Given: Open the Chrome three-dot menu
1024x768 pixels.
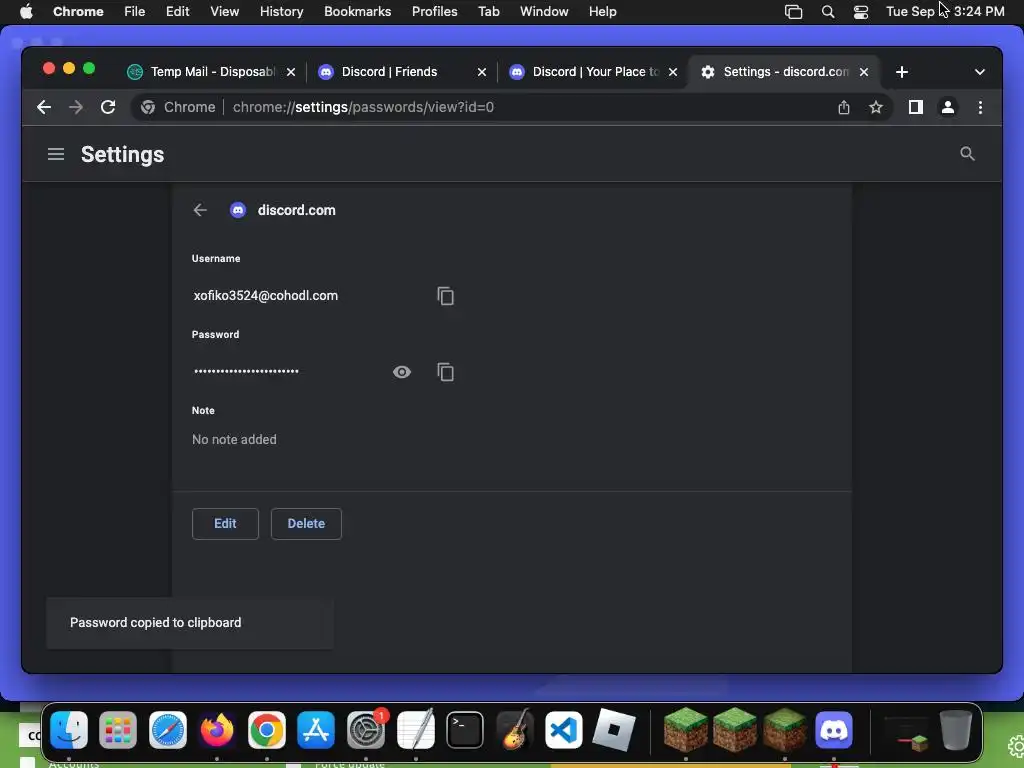Looking at the screenshot, I should [x=980, y=107].
